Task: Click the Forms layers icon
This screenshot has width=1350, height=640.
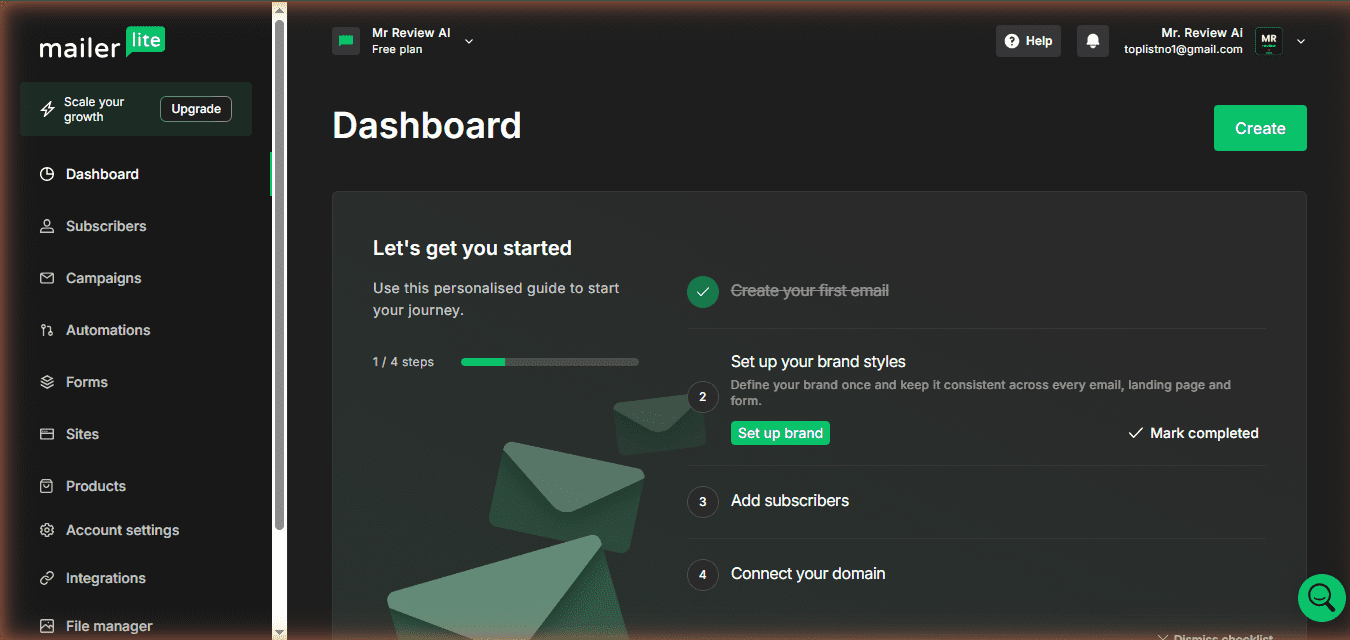Action: click(47, 382)
